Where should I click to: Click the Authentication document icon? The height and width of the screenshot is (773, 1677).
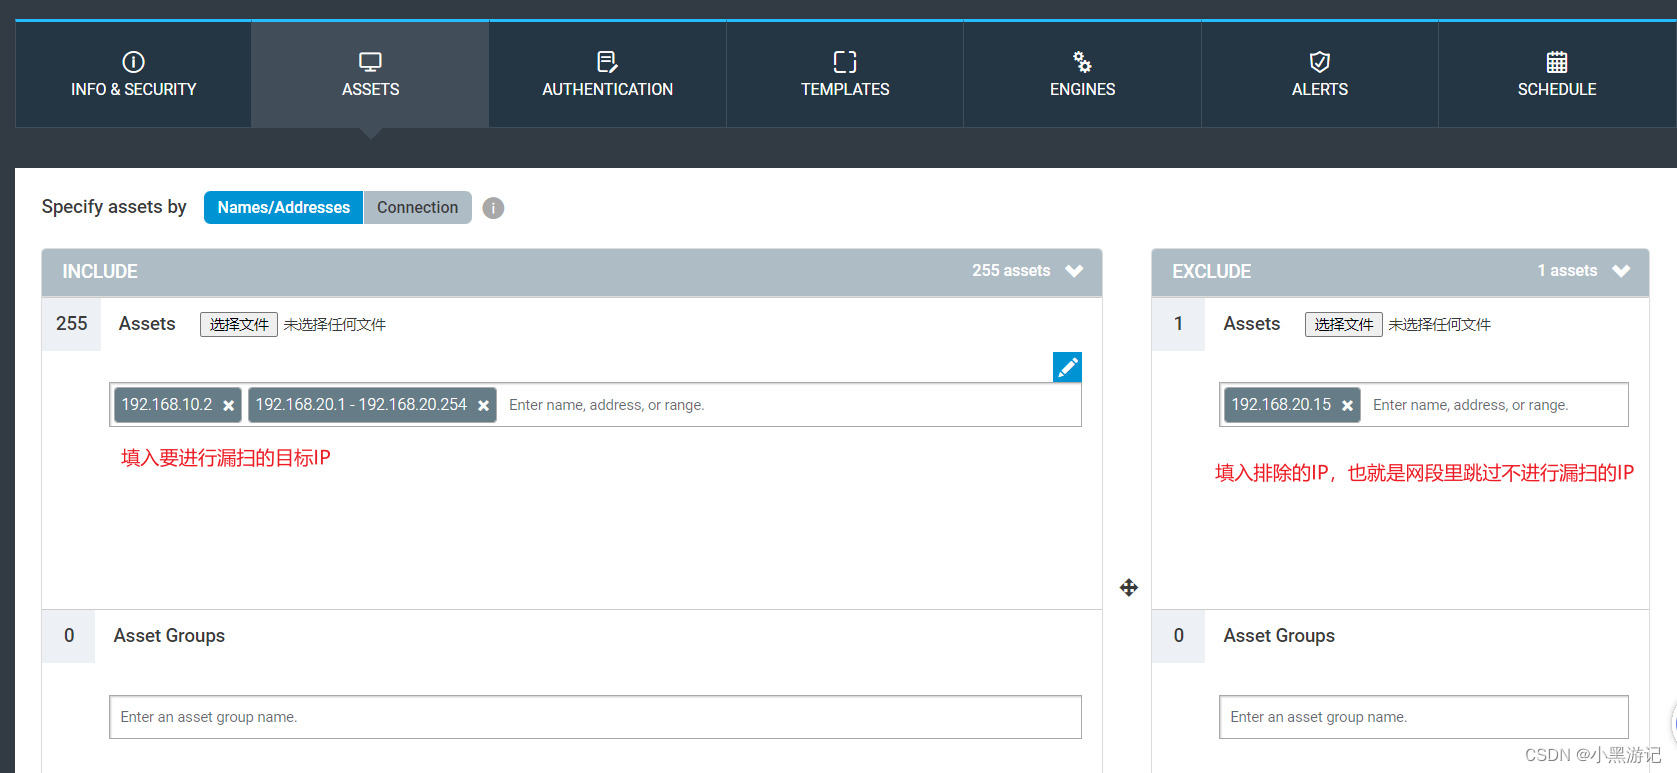(x=607, y=62)
